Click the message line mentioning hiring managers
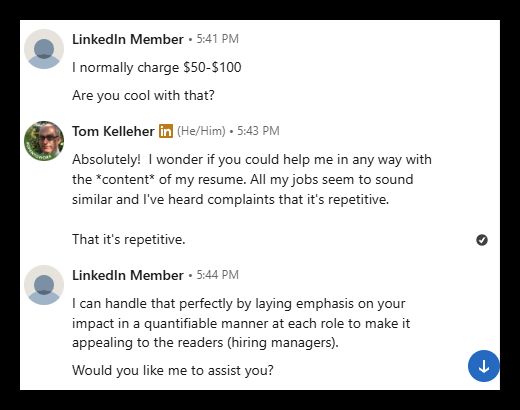The height and width of the screenshot is (410, 520). click(x=205, y=343)
